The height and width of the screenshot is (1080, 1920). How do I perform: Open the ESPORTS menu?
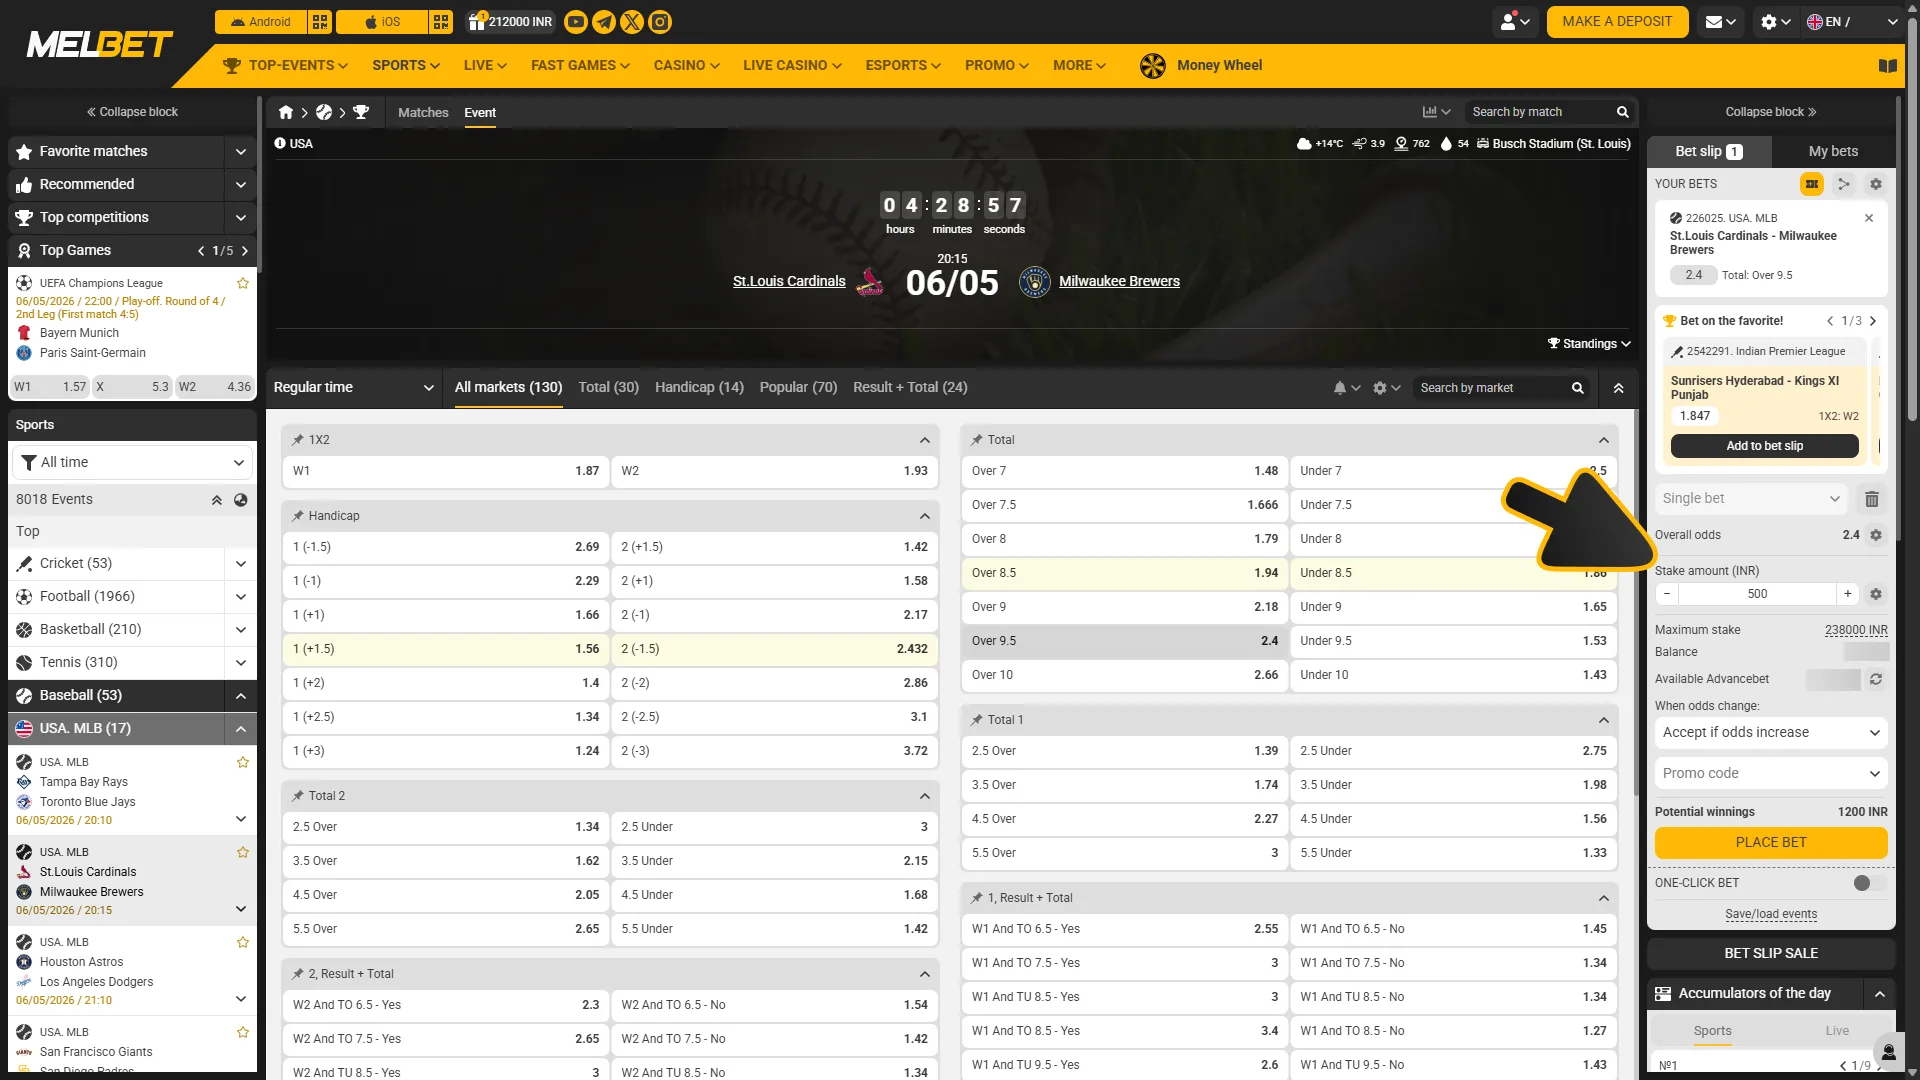pyautogui.click(x=903, y=66)
